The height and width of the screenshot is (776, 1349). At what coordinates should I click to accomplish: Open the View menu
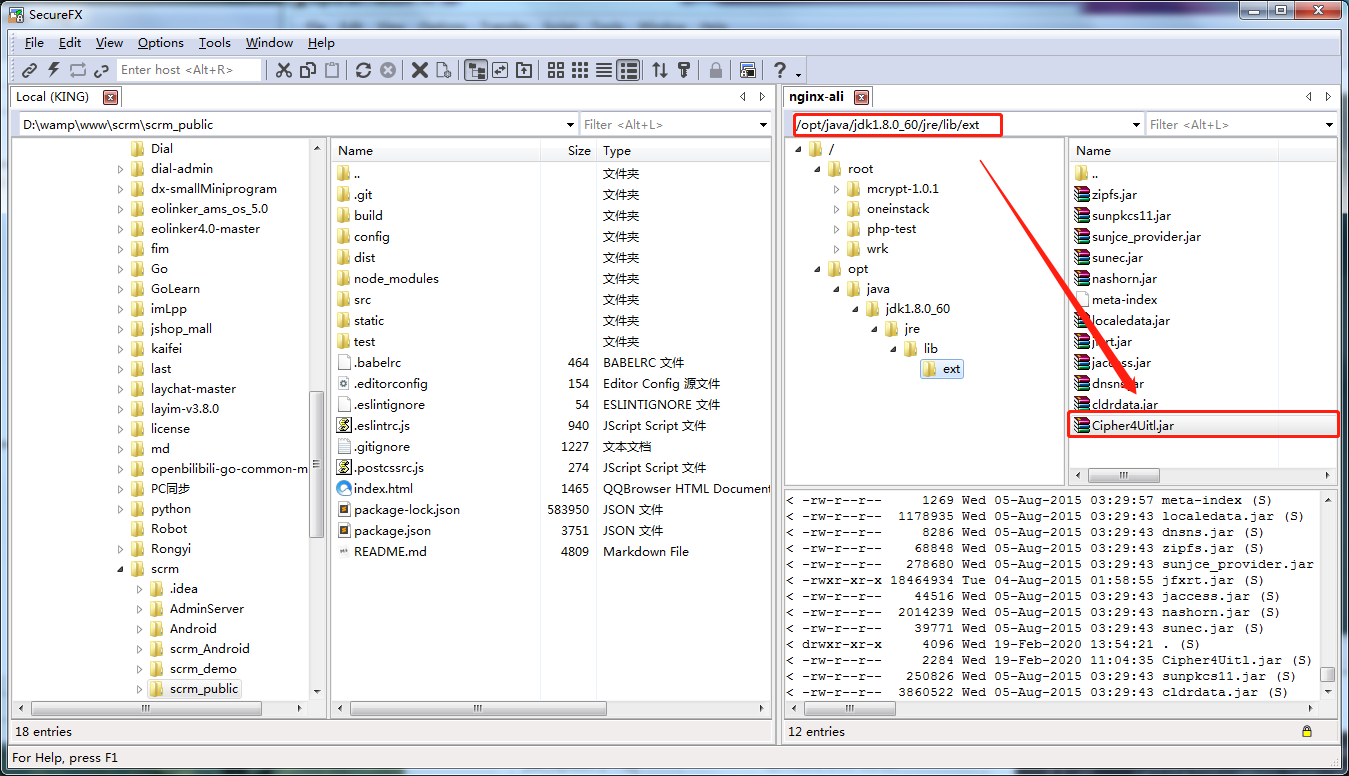109,43
